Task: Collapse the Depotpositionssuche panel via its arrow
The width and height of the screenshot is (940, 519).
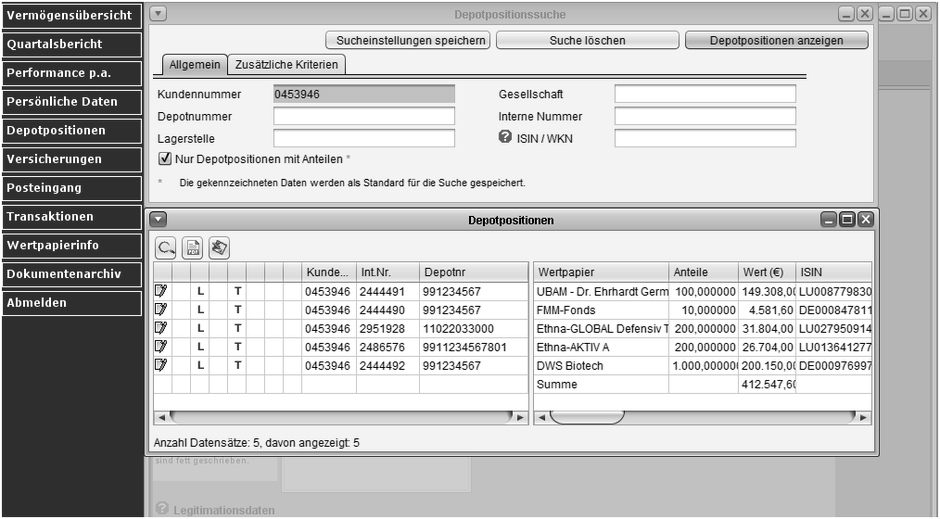Action: click(159, 14)
